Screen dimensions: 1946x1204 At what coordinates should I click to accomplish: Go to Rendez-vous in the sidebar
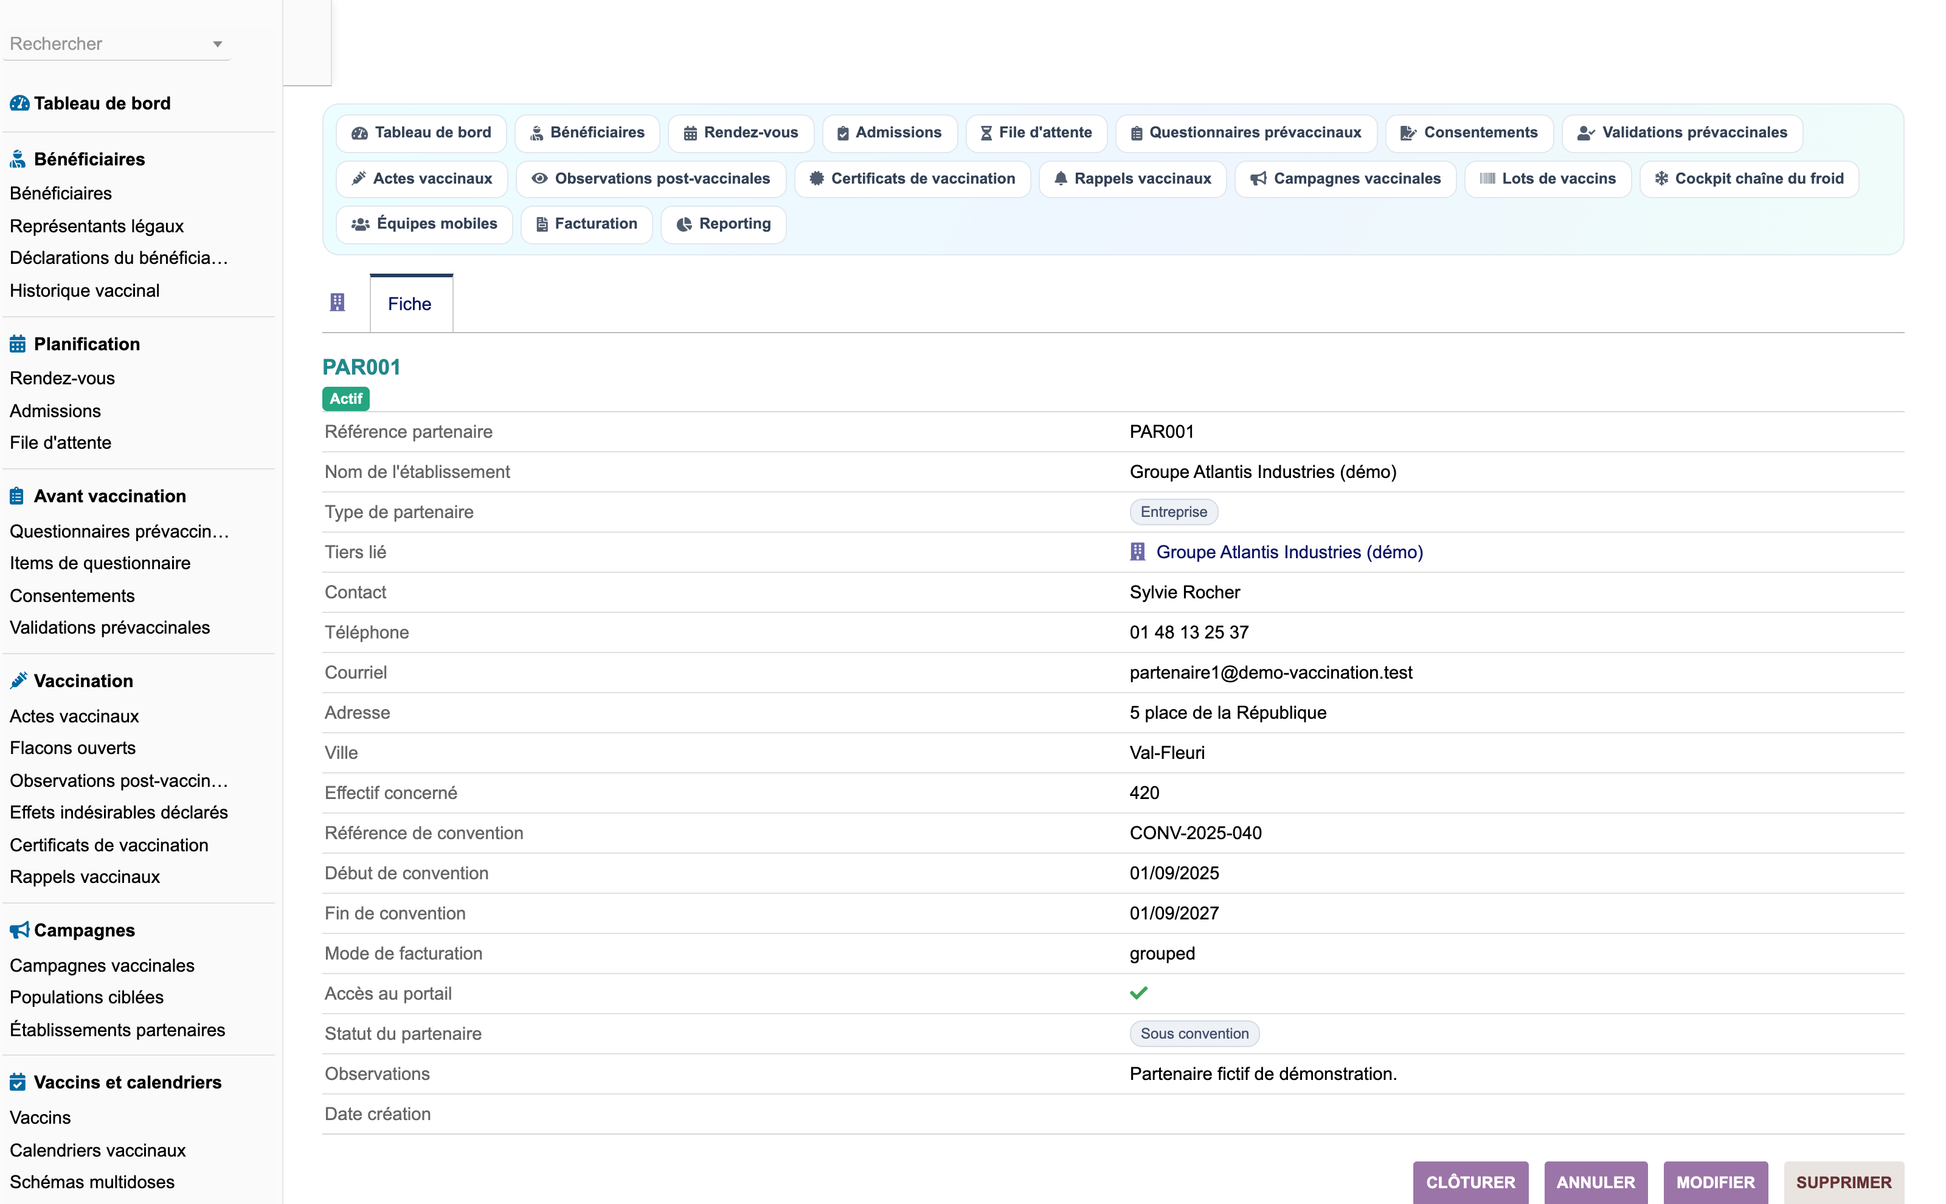[x=62, y=378]
